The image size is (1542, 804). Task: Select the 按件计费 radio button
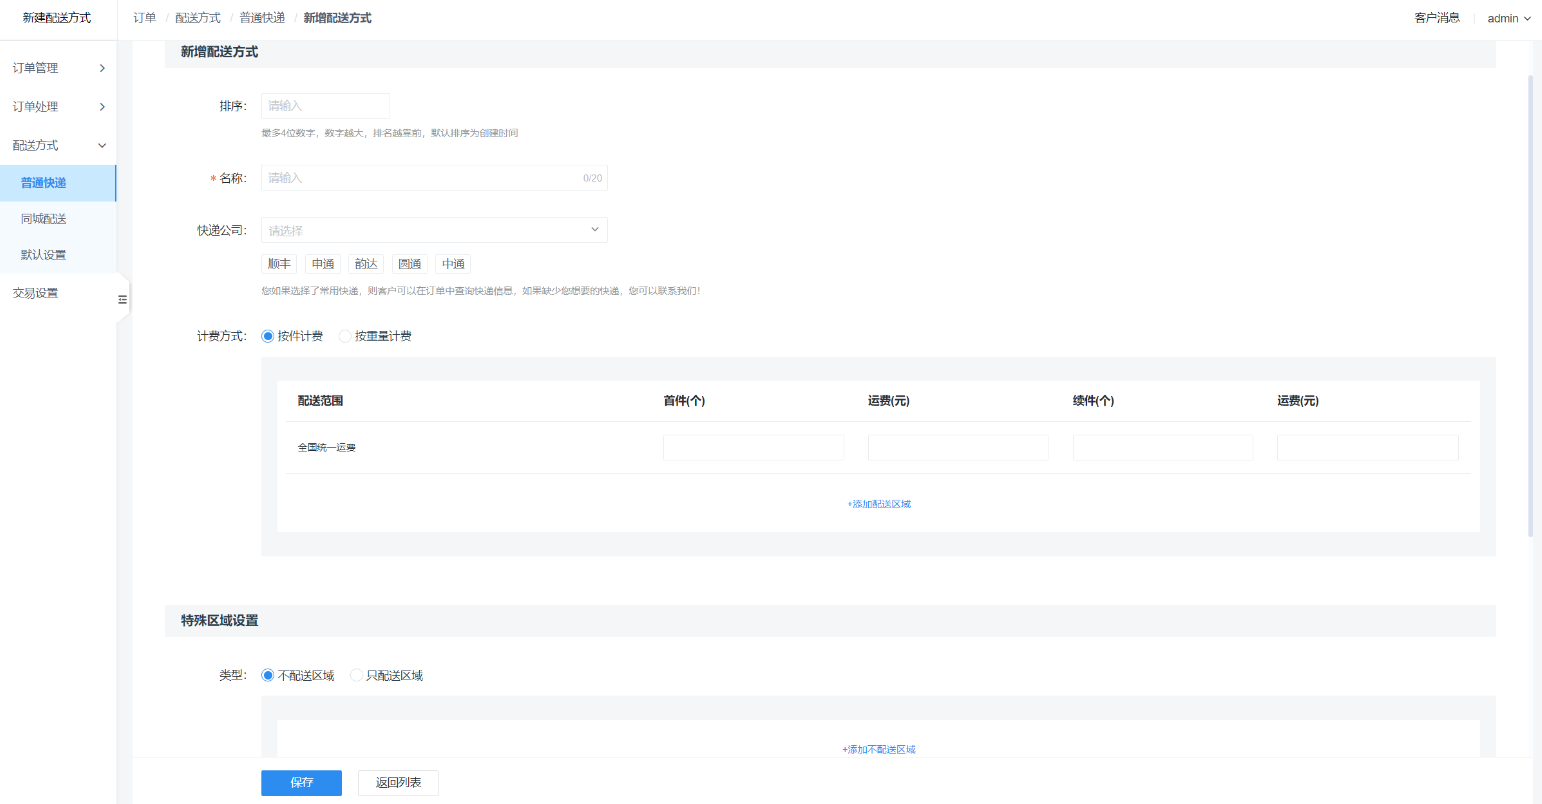pos(268,336)
